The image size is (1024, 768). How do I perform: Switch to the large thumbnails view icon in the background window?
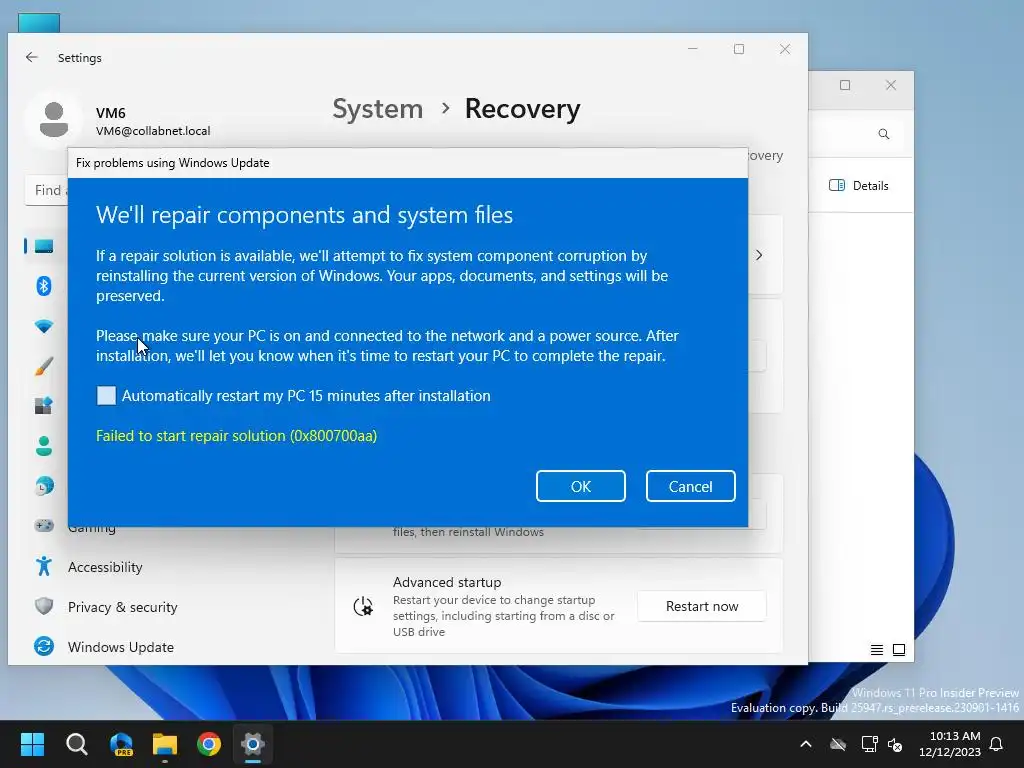point(899,650)
